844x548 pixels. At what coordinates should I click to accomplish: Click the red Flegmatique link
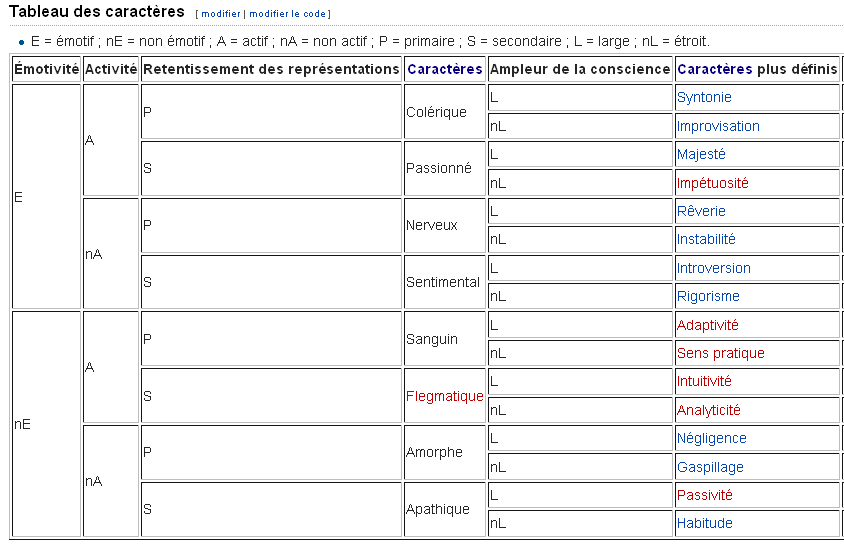click(x=445, y=397)
